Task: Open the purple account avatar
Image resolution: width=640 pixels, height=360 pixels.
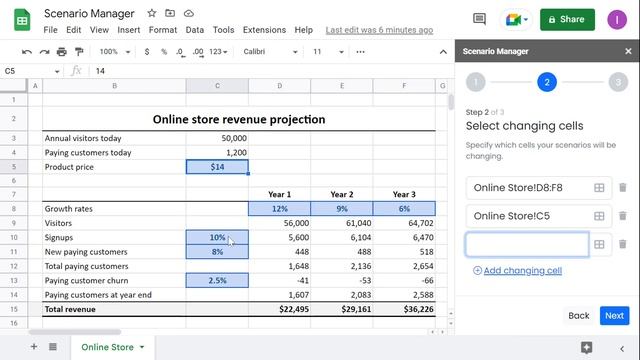Action: point(617,19)
